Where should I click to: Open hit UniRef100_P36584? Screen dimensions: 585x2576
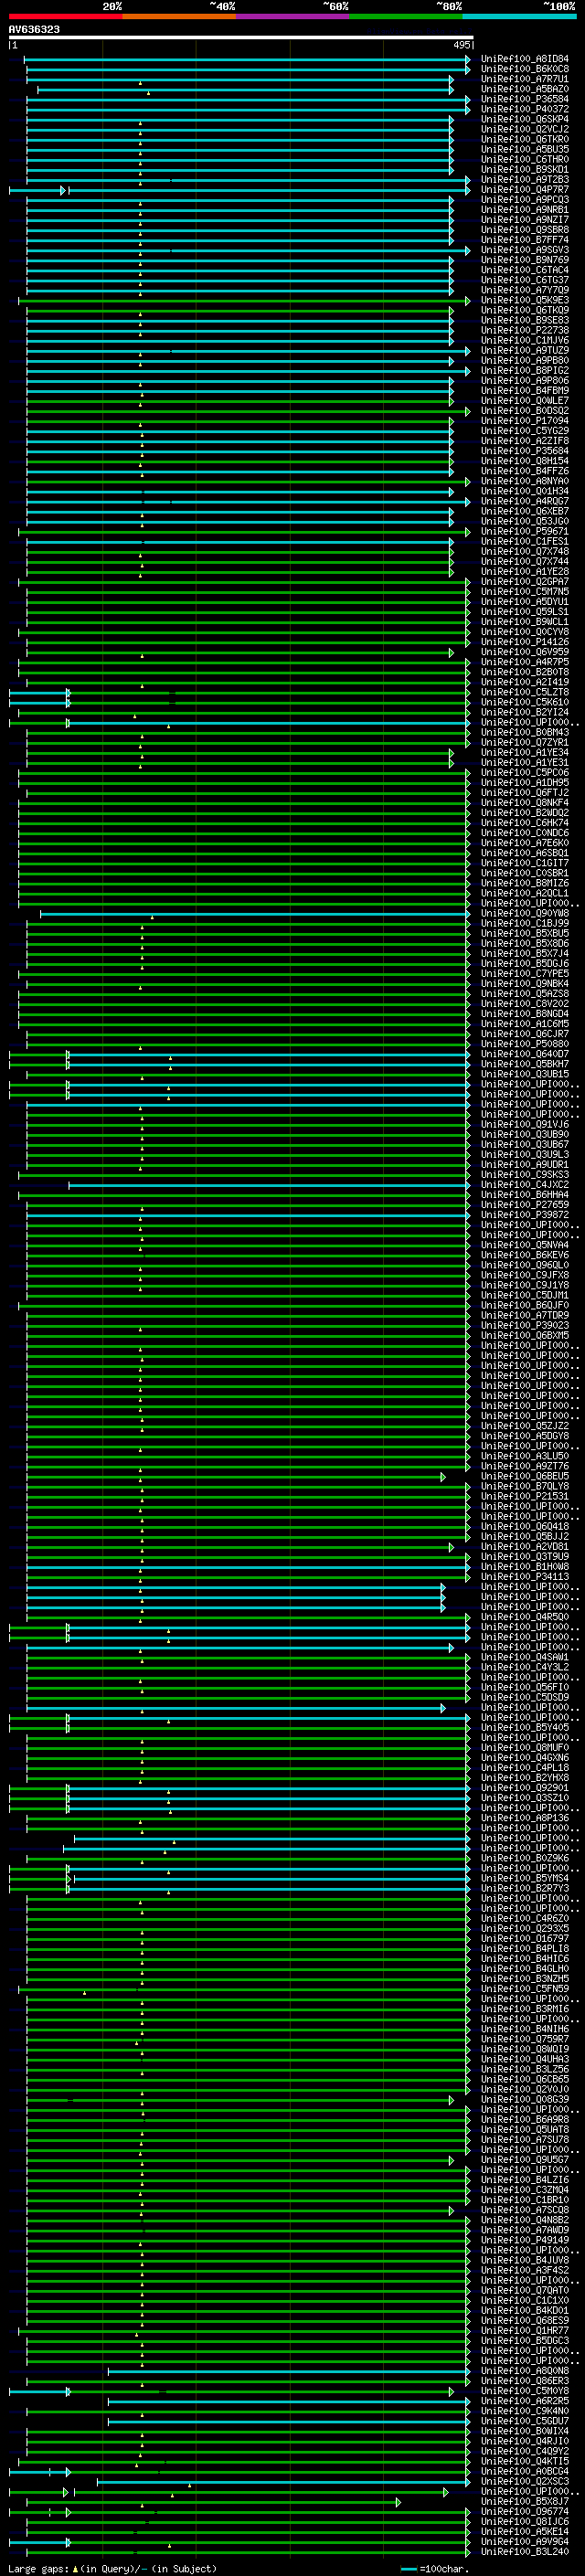524,99
